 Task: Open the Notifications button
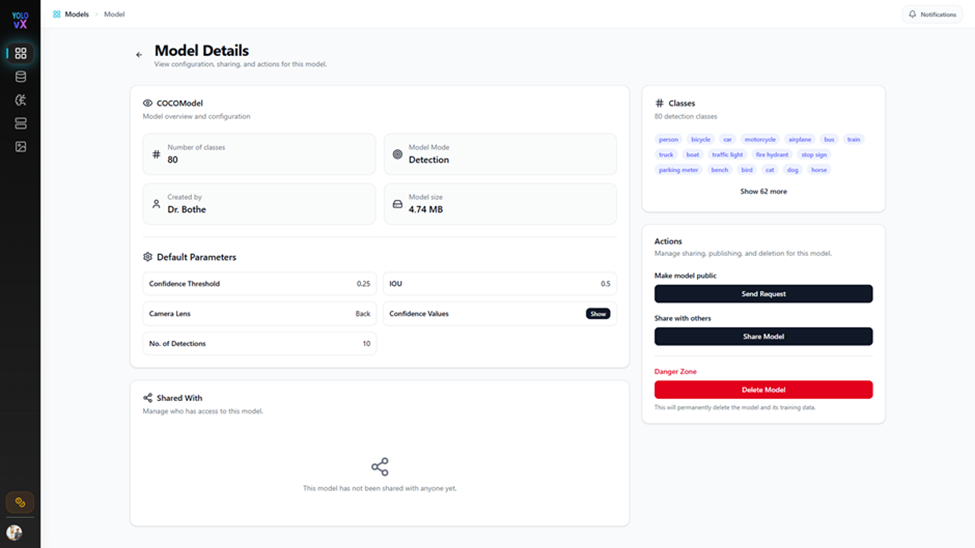click(932, 14)
